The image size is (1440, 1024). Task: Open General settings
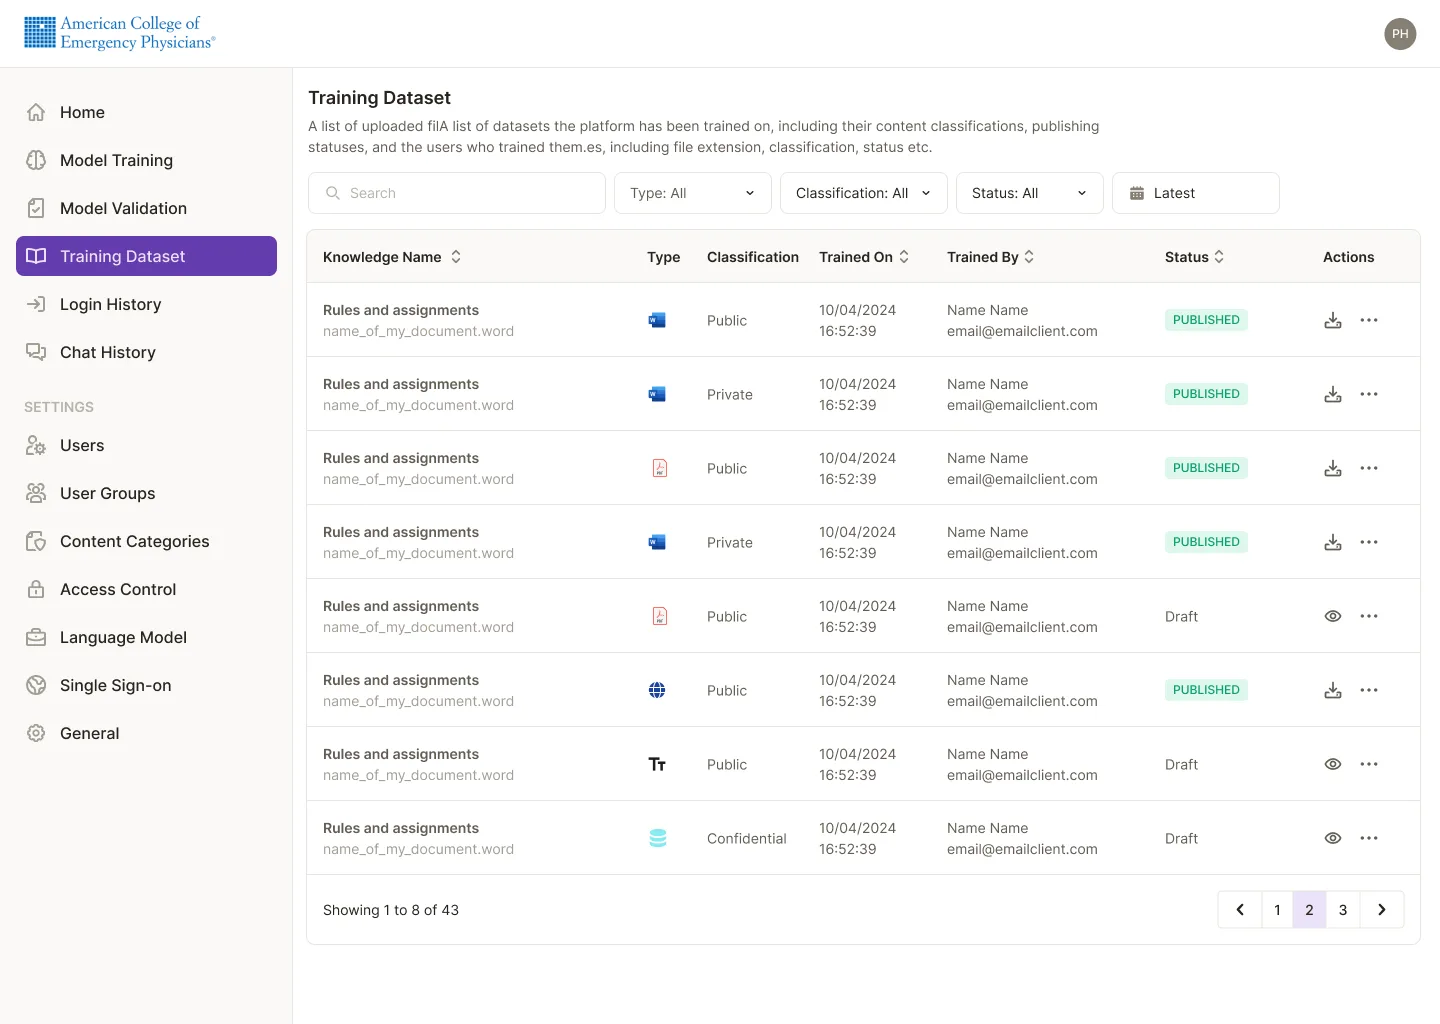[x=146, y=733]
